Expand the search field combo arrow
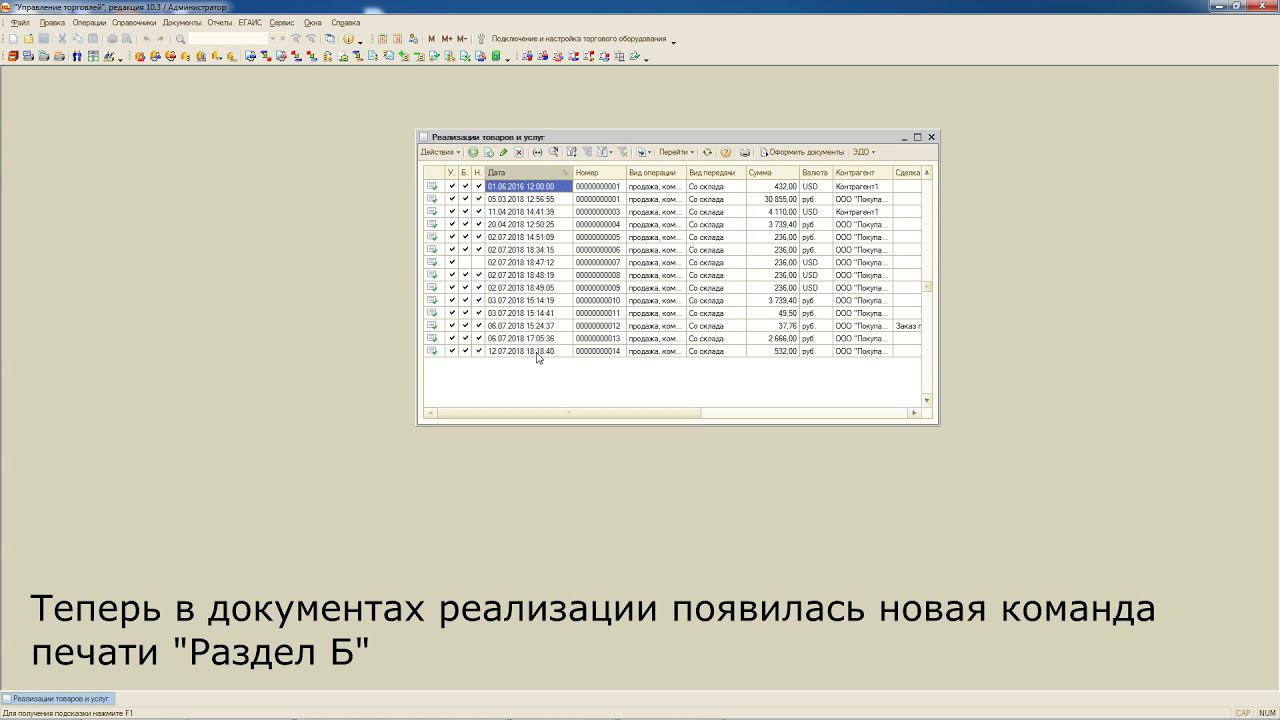1280x720 pixels. pos(272,39)
